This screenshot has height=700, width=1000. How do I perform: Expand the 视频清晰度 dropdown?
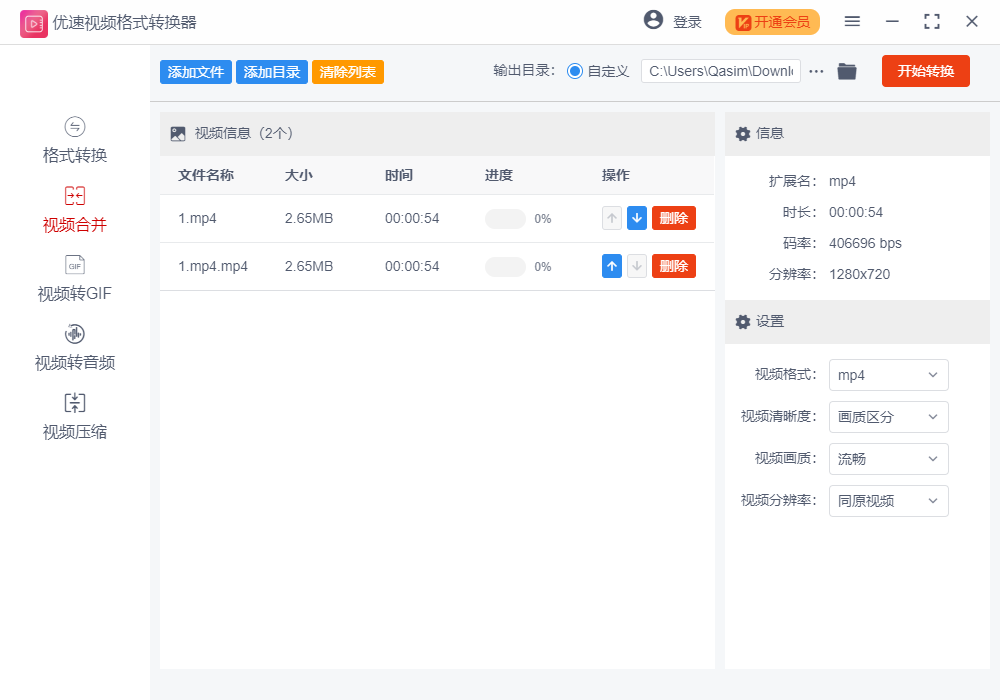(888, 417)
